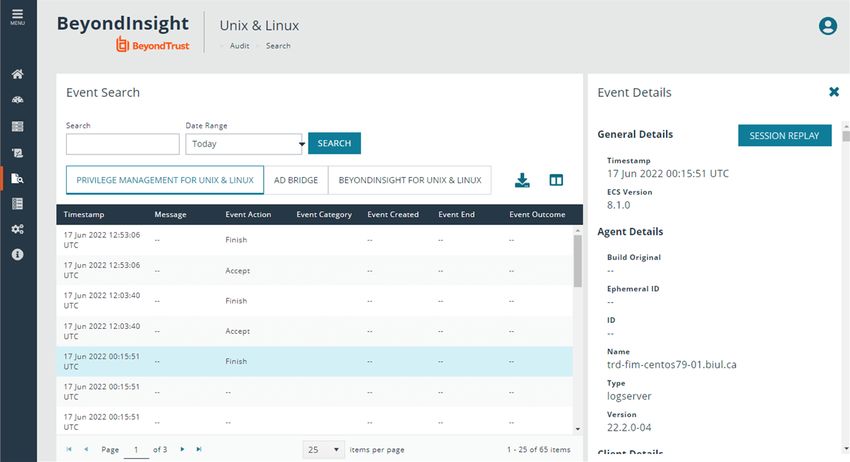Click ECS Version value 8.1.0
Viewport: 850px width, 462px height.
[x=619, y=206]
